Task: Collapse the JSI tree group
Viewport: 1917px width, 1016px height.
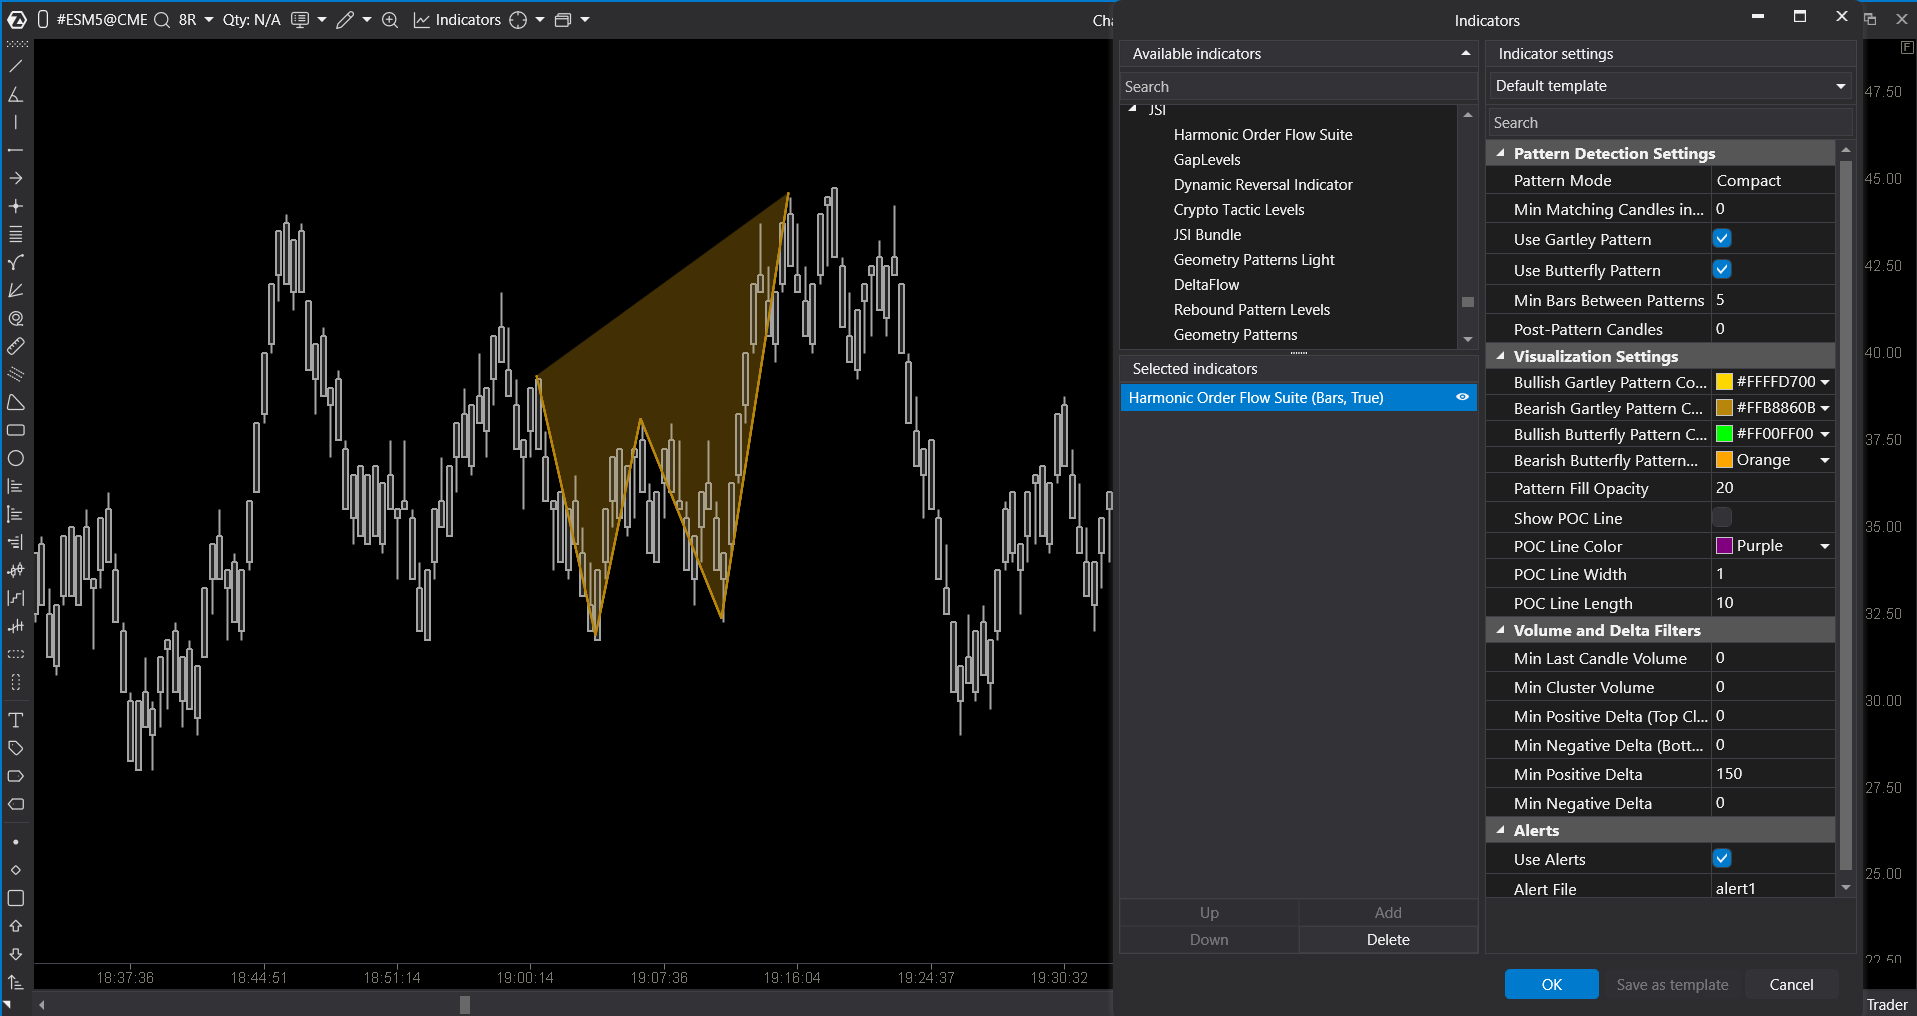Action: tap(1133, 109)
